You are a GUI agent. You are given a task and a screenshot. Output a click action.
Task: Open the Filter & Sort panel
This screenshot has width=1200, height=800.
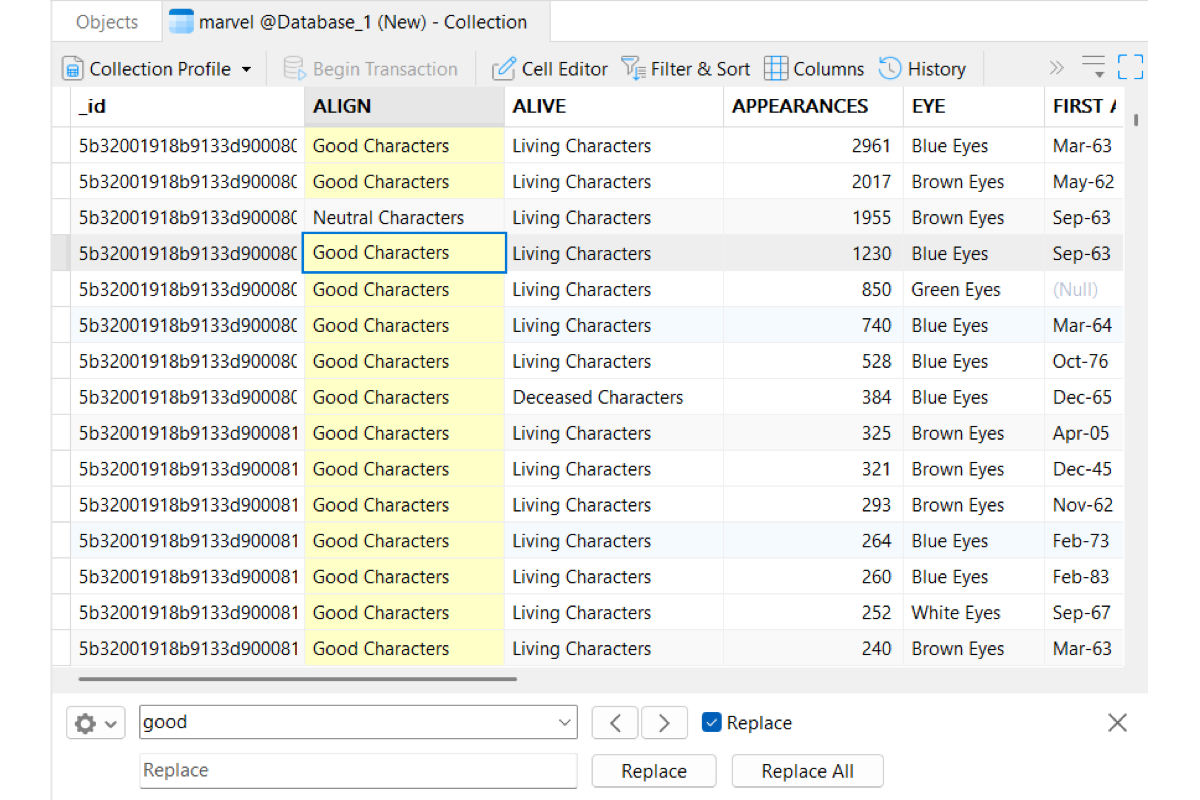point(685,69)
